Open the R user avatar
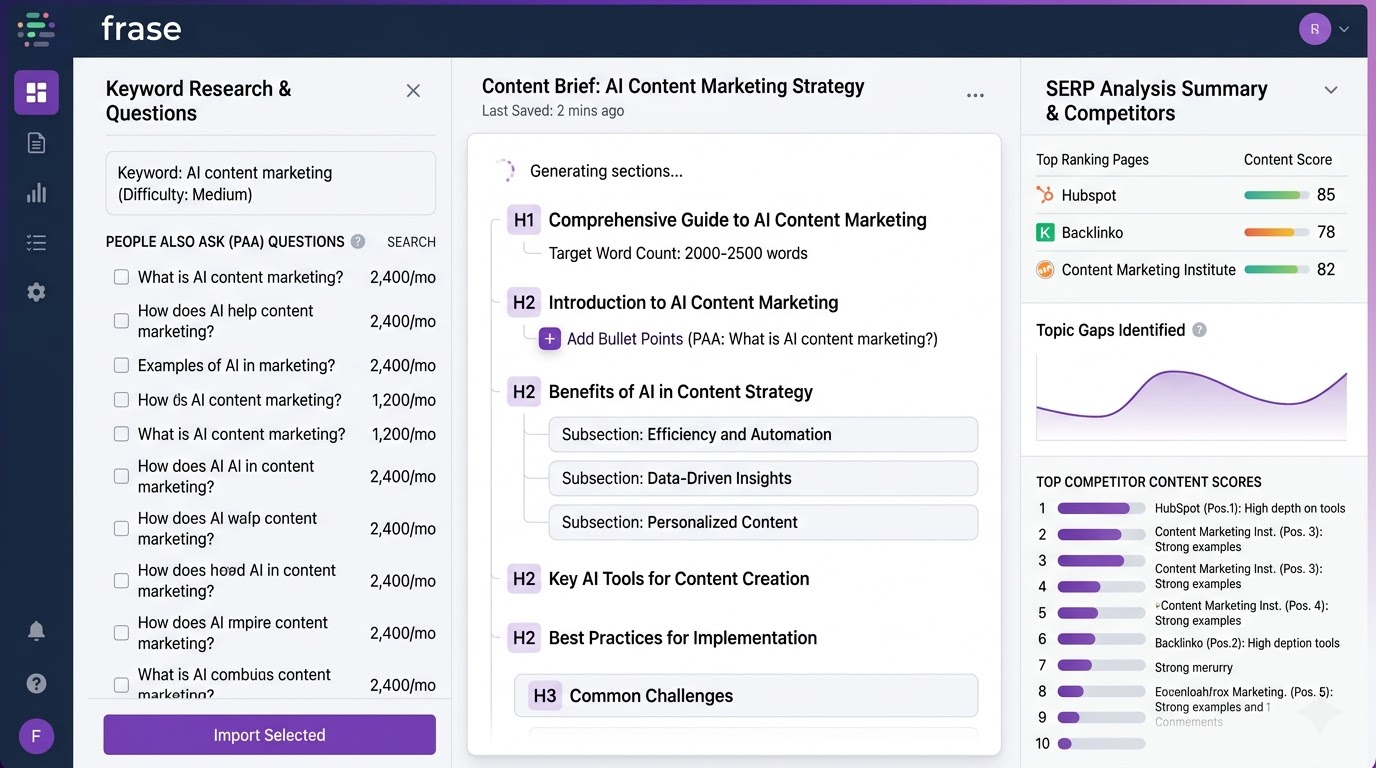Image resolution: width=1376 pixels, height=768 pixels. pos(1314,29)
